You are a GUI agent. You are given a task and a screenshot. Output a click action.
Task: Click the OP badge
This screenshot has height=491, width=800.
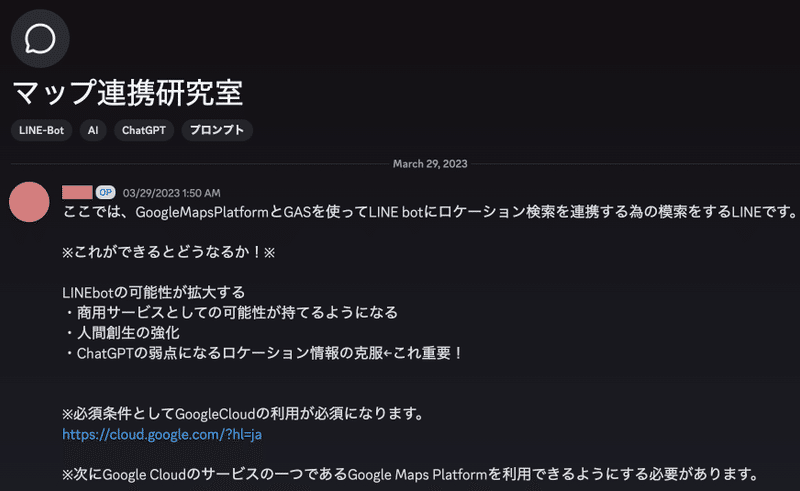(106, 192)
